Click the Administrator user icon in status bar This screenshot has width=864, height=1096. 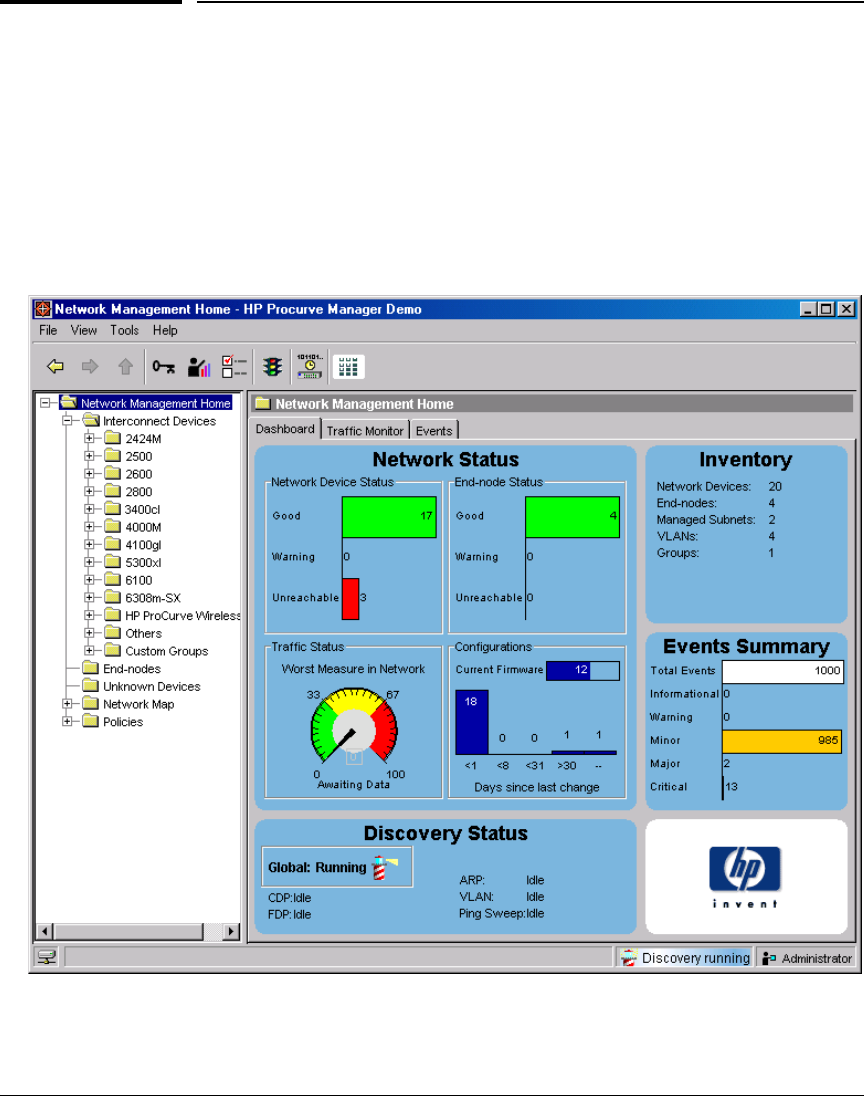pos(770,958)
